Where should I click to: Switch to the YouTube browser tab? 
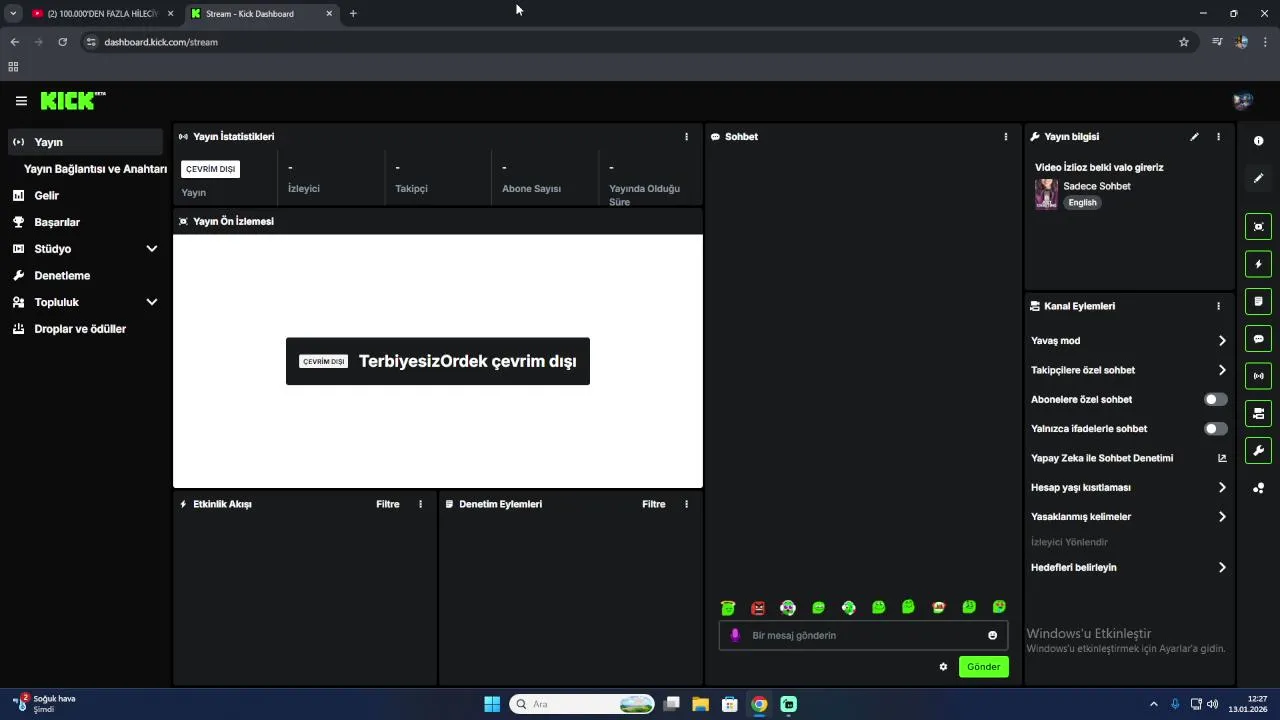(x=102, y=14)
